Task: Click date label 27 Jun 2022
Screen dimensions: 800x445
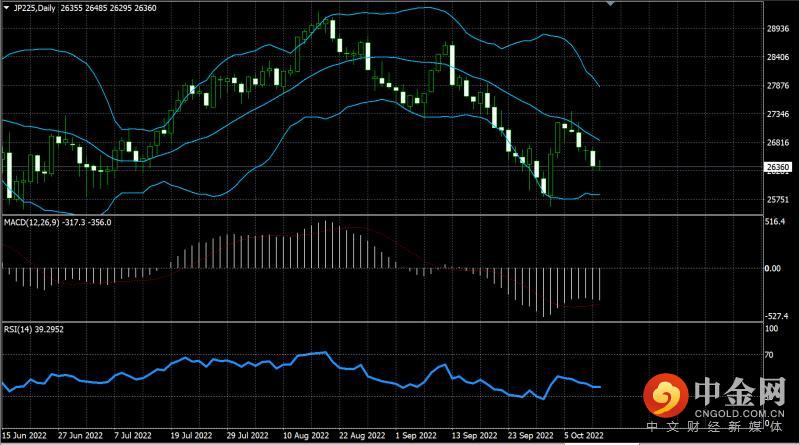Action: point(80,435)
